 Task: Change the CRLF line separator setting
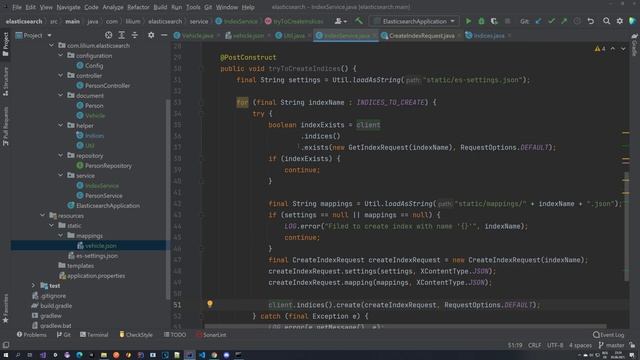[x=534, y=345]
